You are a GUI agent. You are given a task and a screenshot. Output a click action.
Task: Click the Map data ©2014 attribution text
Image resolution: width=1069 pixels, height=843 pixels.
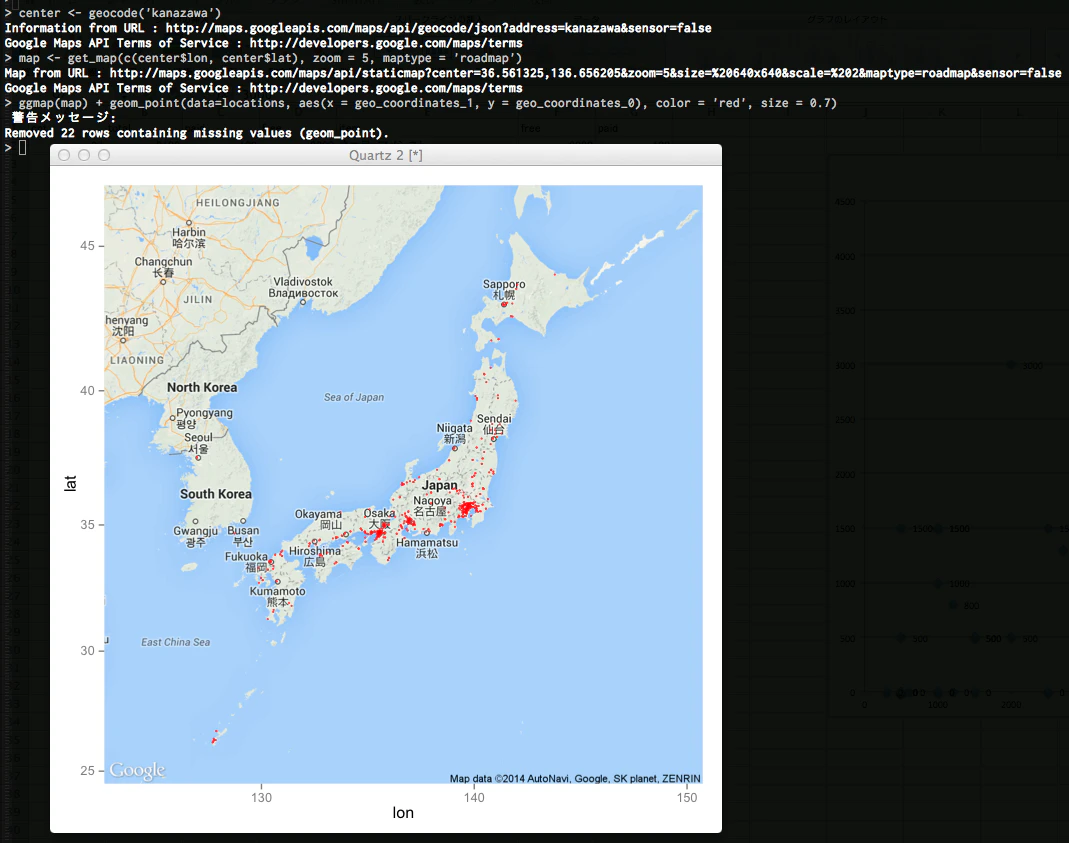pyautogui.click(x=575, y=778)
